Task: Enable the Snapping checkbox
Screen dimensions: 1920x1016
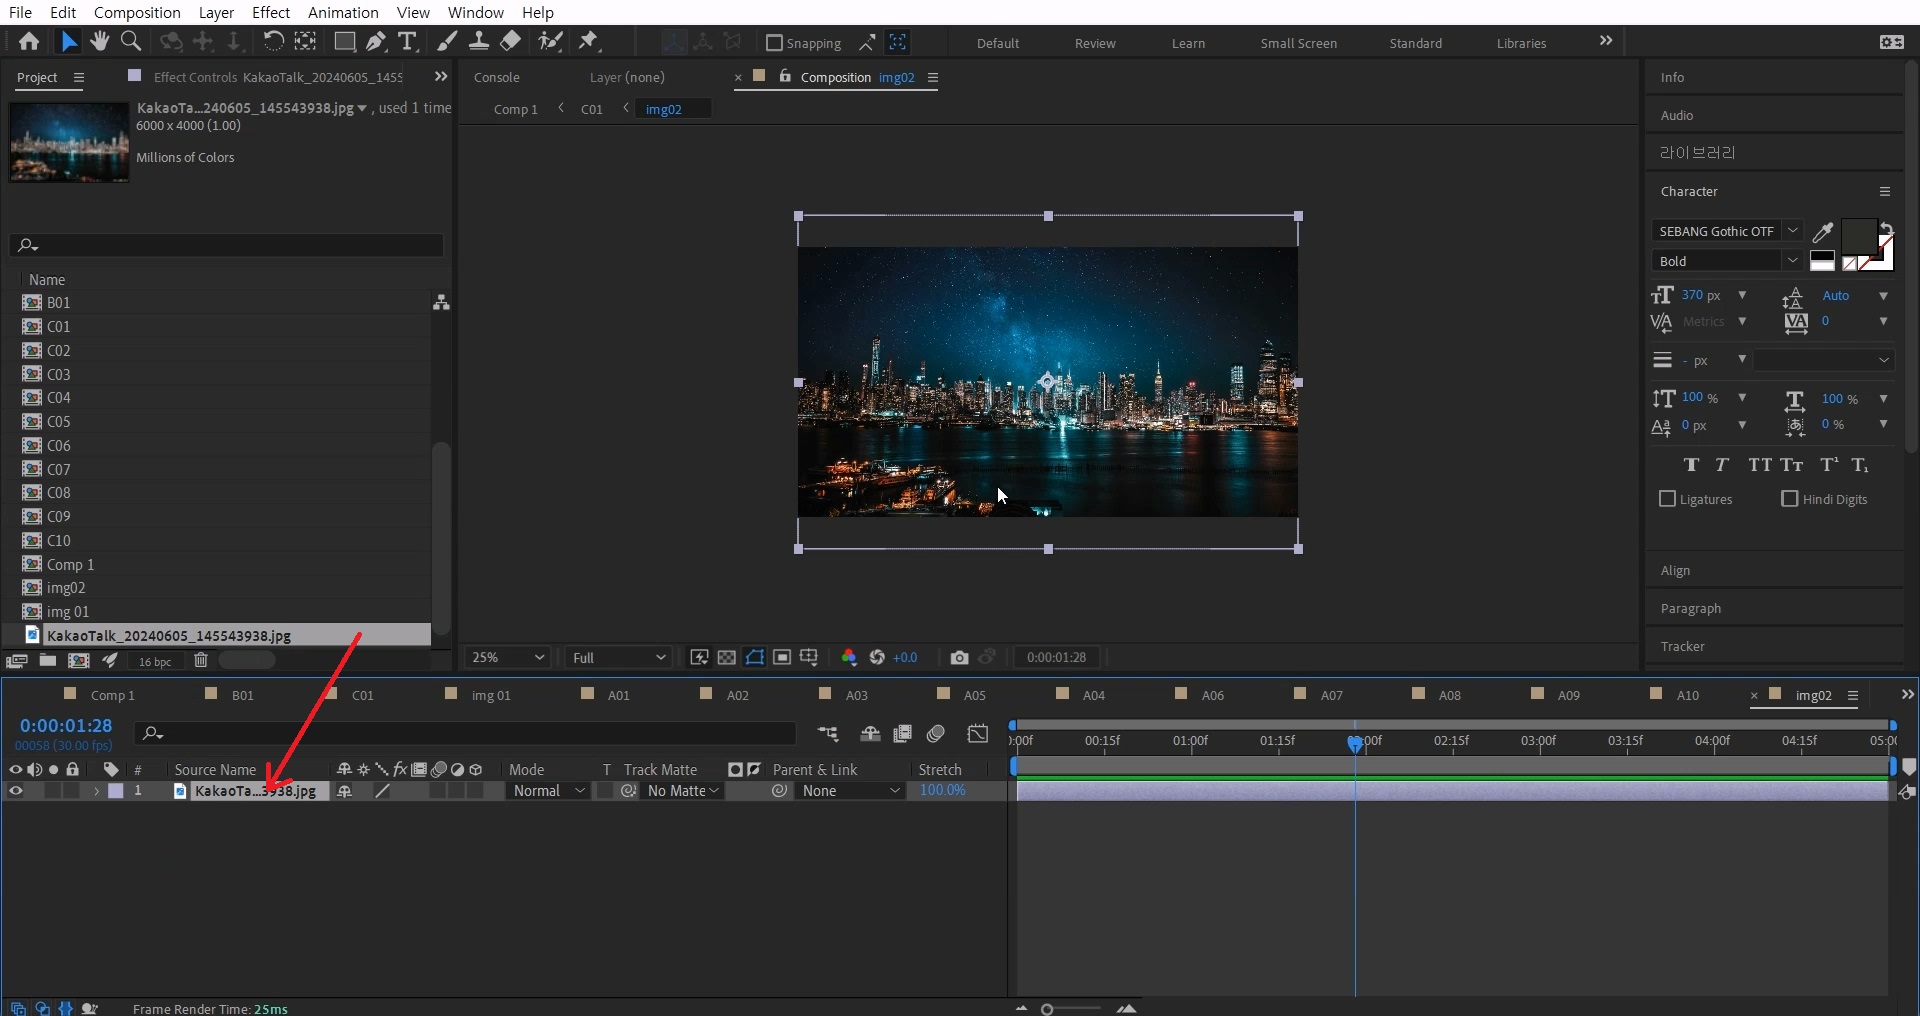Action: (x=774, y=43)
